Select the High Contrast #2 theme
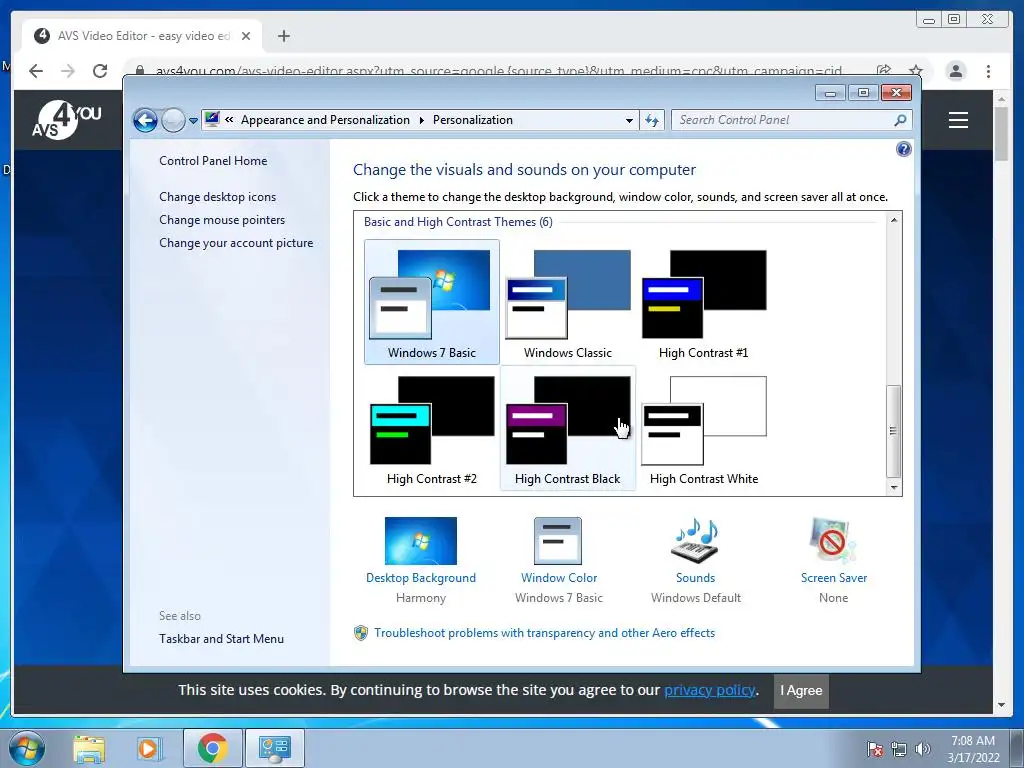1024x768 pixels. coord(432,428)
